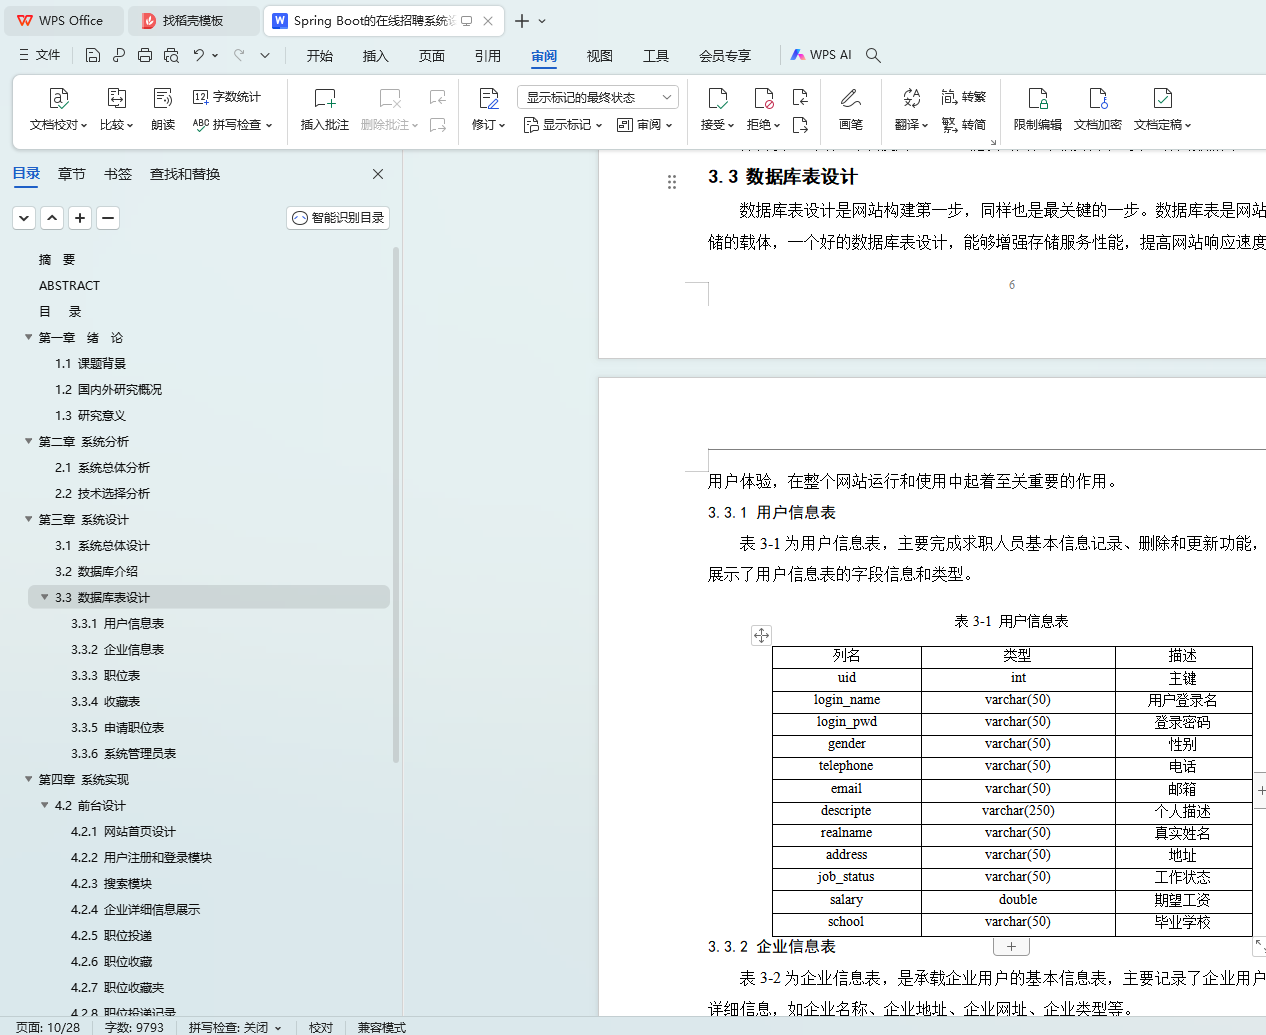The width and height of the screenshot is (1266, 1035).
Task: Click the print icon in quick access bar
Action: coord(145,55)
